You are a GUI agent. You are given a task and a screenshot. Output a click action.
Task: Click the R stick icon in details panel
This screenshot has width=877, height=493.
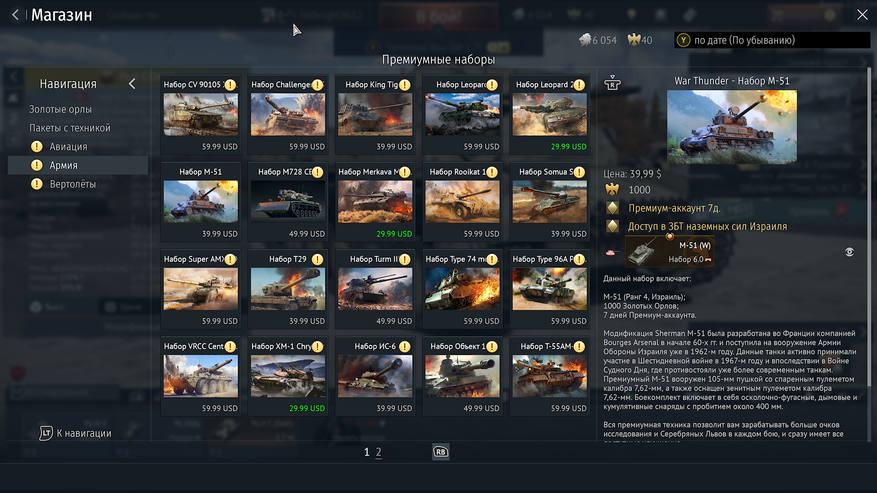click(x=612, y=83)
